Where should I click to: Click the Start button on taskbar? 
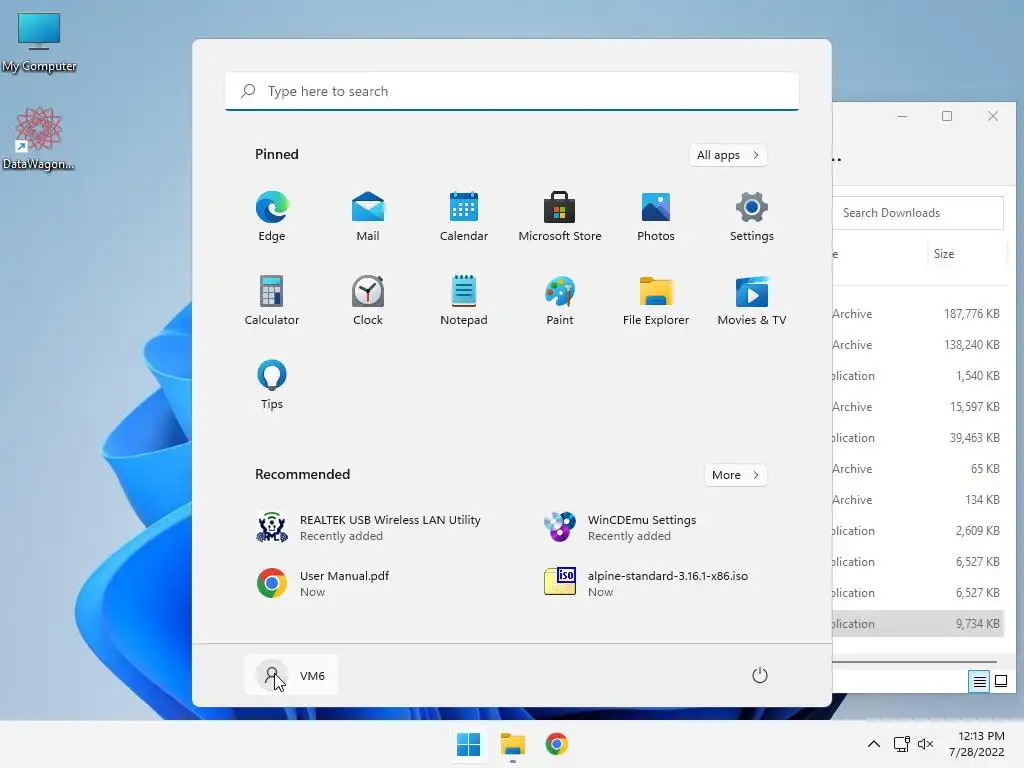coord(468,744)
